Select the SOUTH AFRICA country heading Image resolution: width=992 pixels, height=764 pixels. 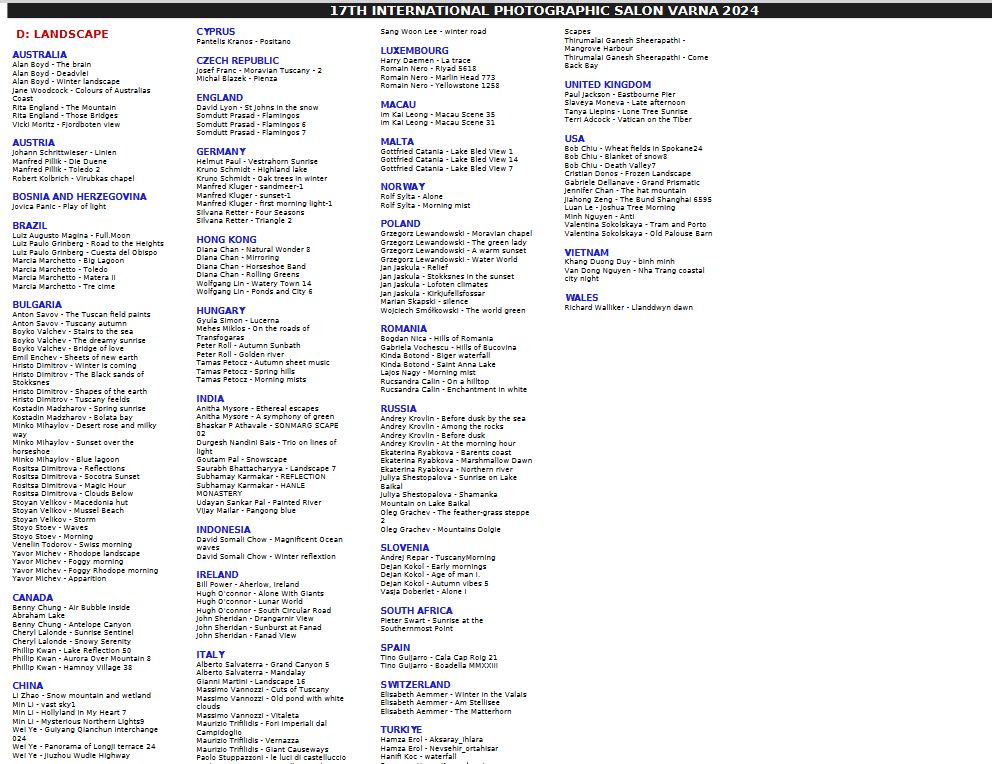[416, 611]
